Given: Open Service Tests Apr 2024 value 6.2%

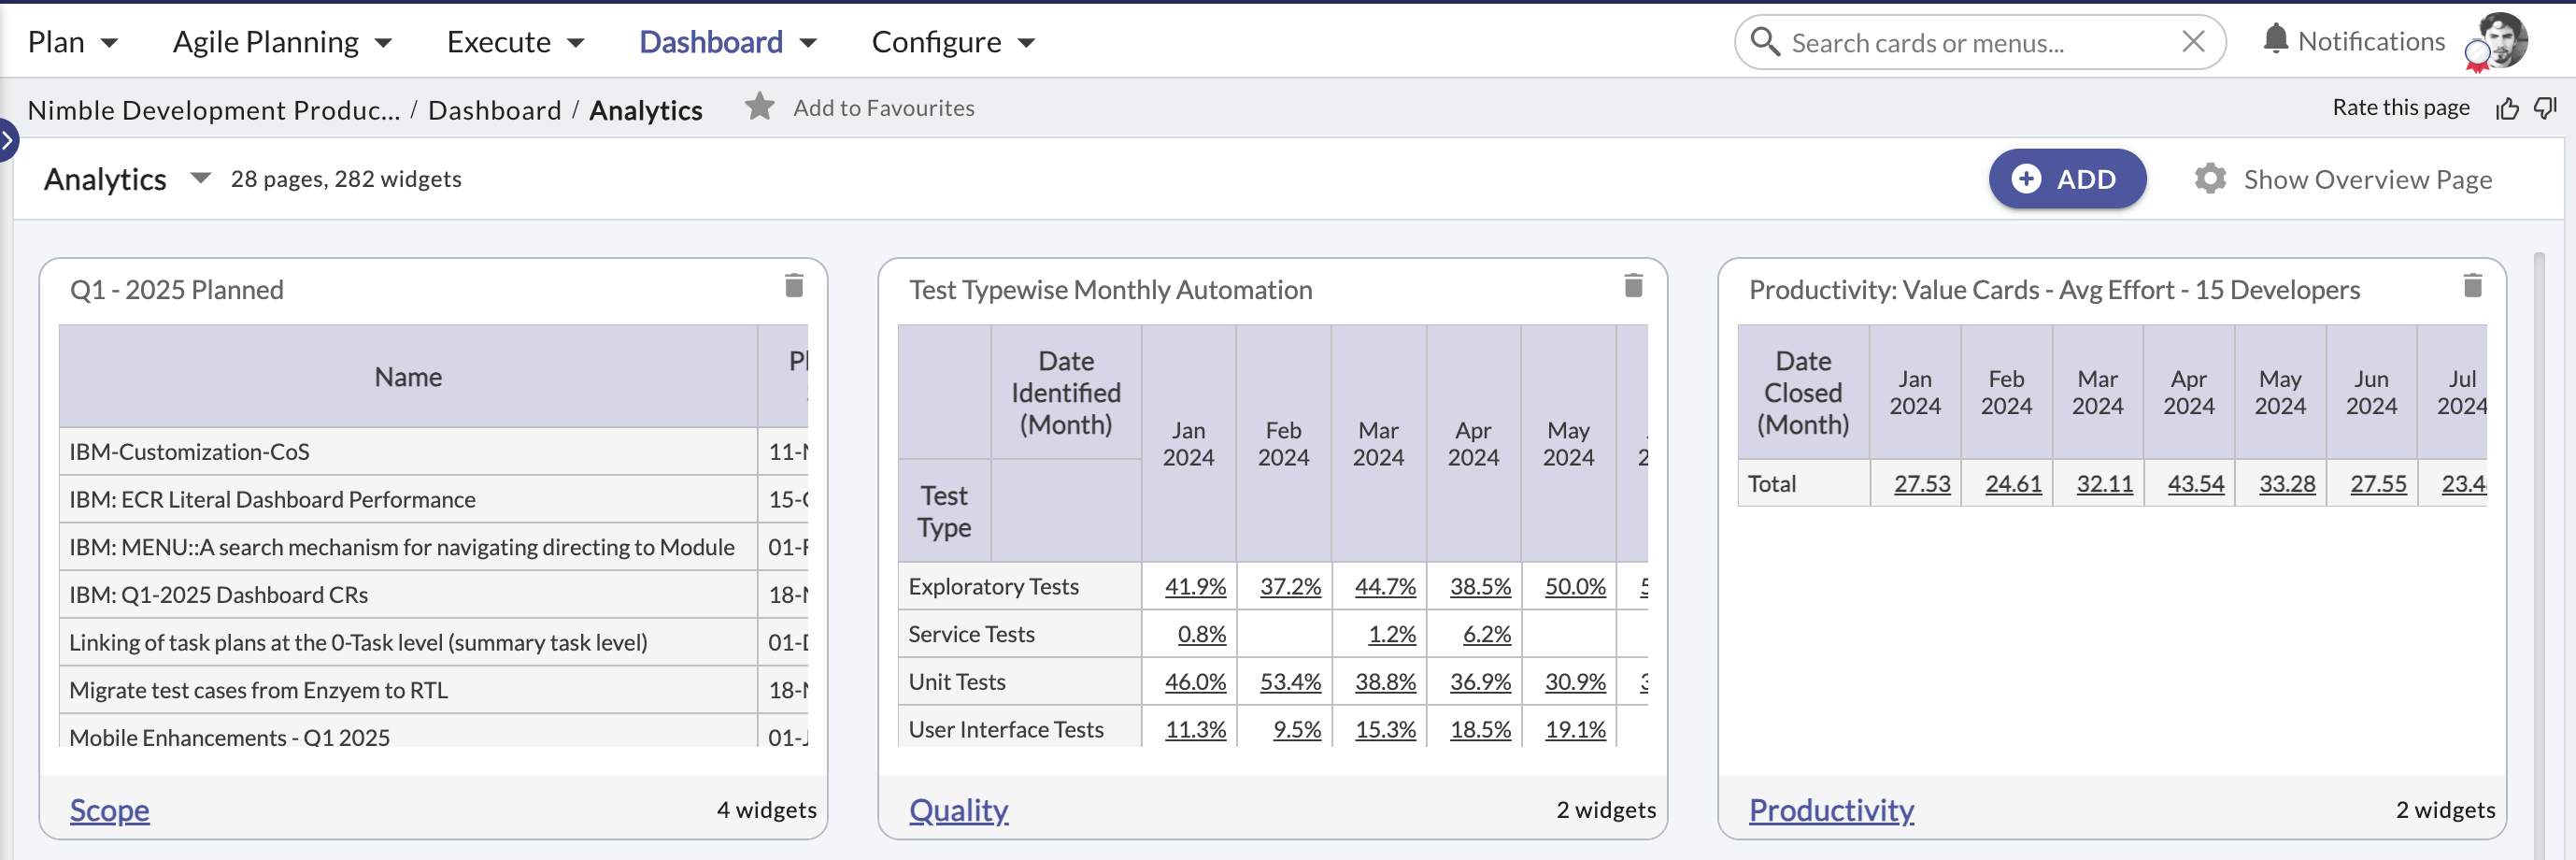Looking at the screenshot, I should (x=1486, y=634).
